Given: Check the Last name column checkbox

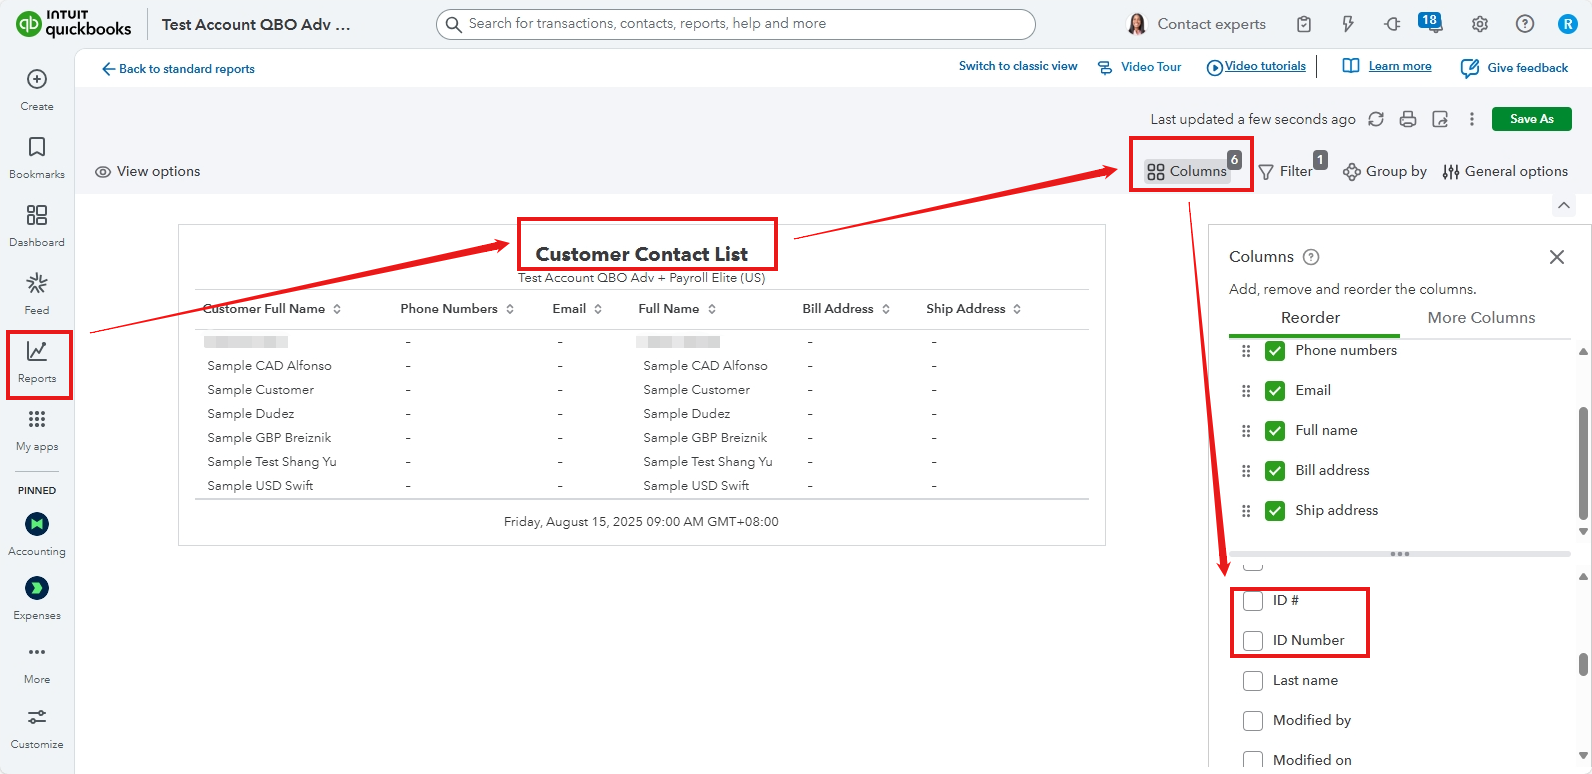Looking at the screenshot, I should 1253,681.
